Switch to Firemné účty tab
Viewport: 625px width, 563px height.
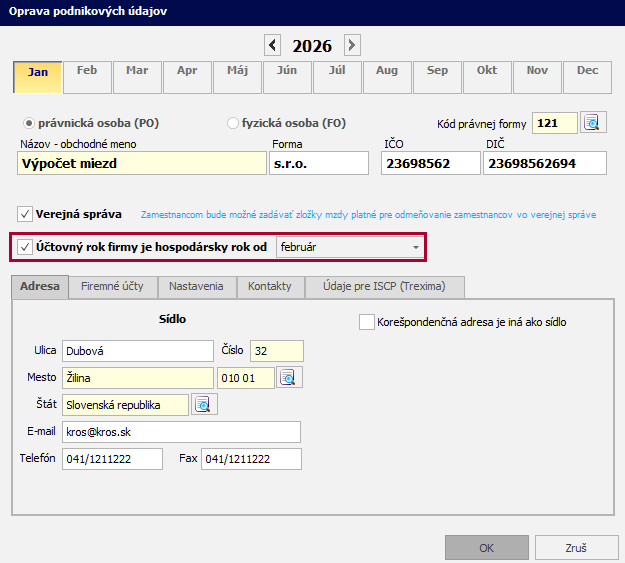(112, 287)
